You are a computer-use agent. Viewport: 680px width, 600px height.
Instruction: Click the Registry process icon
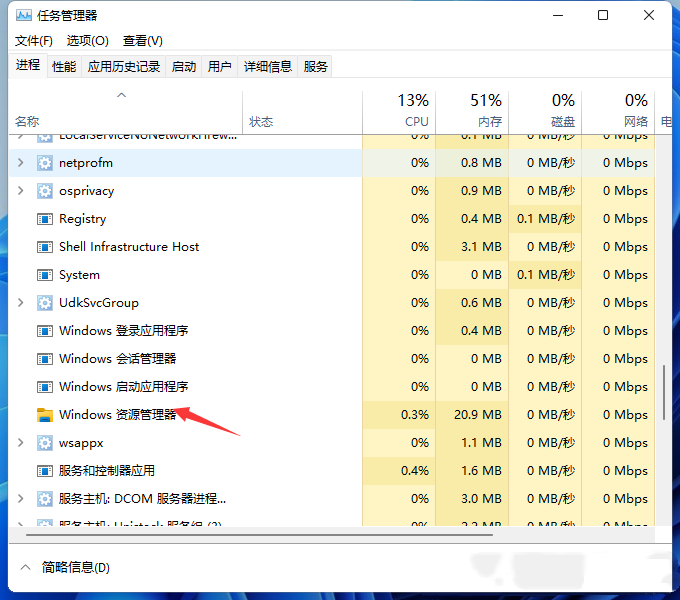pyautogui.click(x=45, y=219)
